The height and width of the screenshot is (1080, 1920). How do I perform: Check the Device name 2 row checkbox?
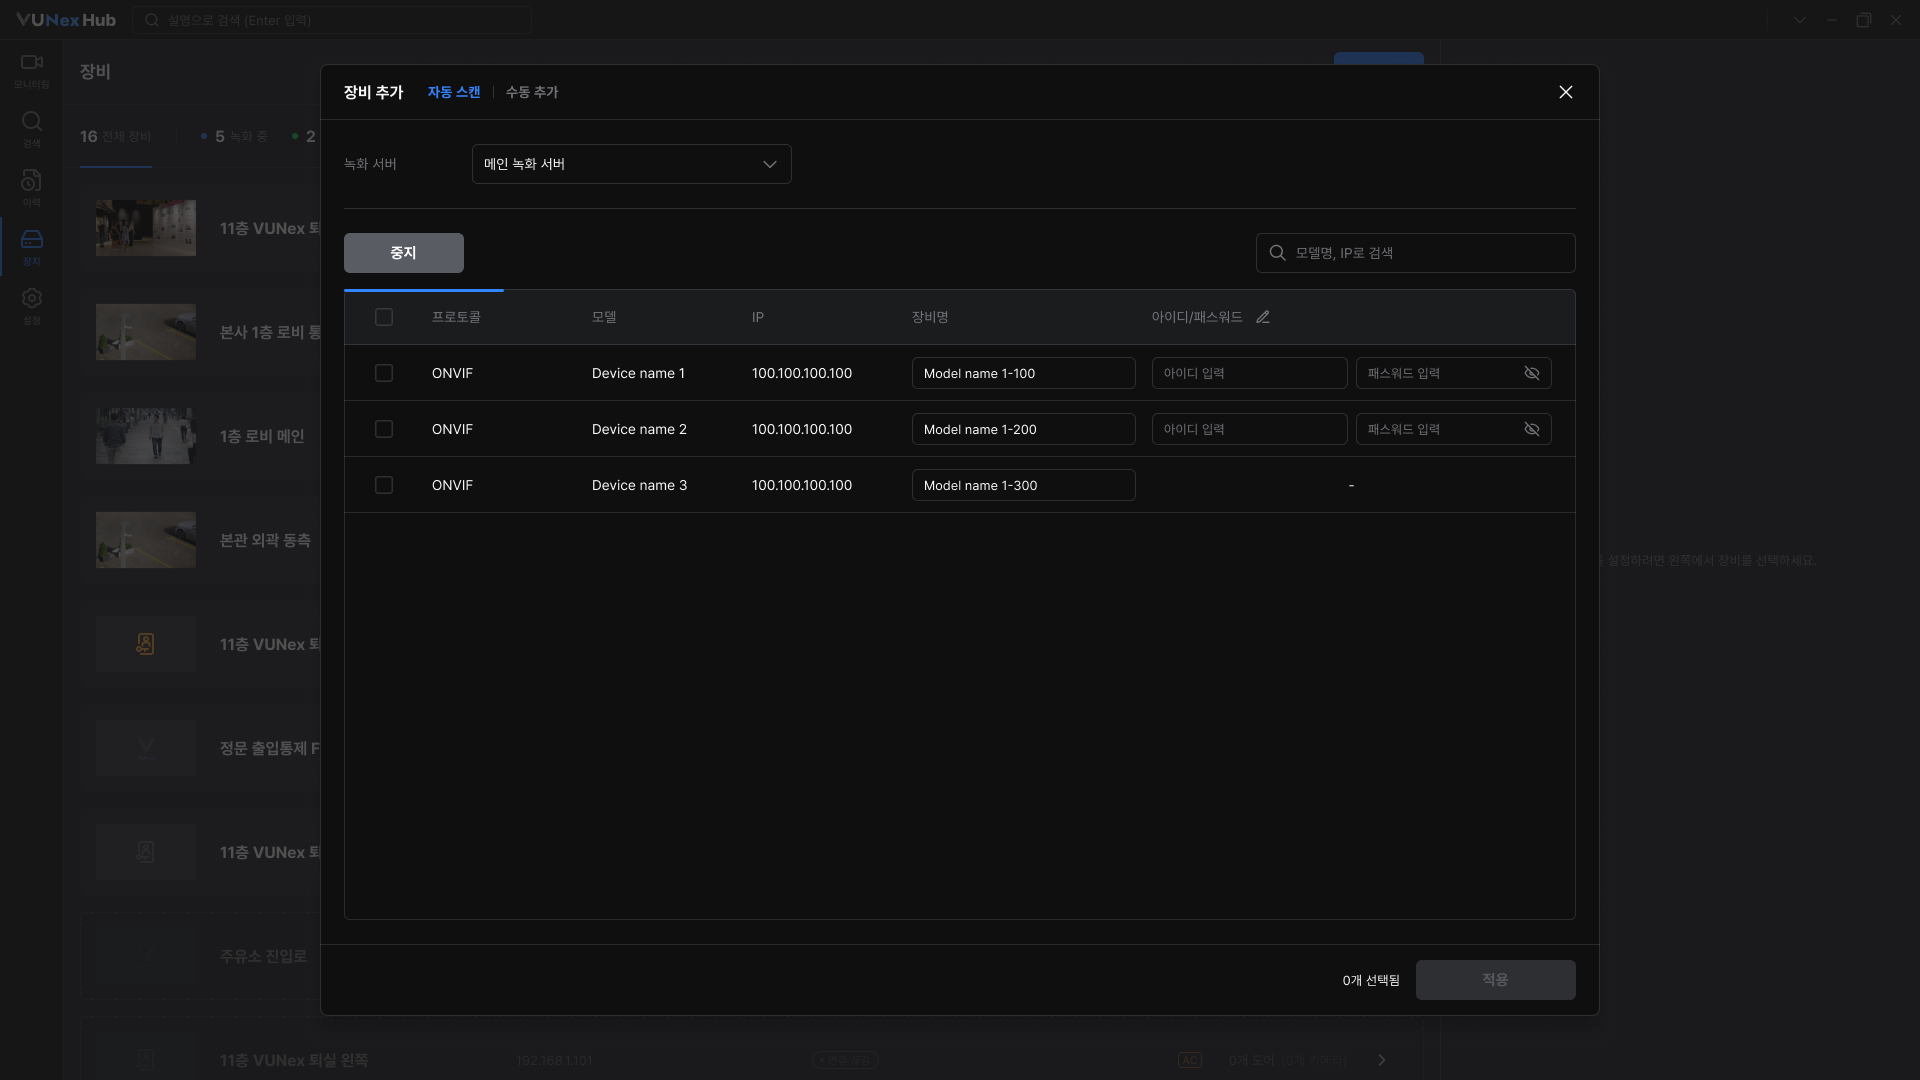384,429
